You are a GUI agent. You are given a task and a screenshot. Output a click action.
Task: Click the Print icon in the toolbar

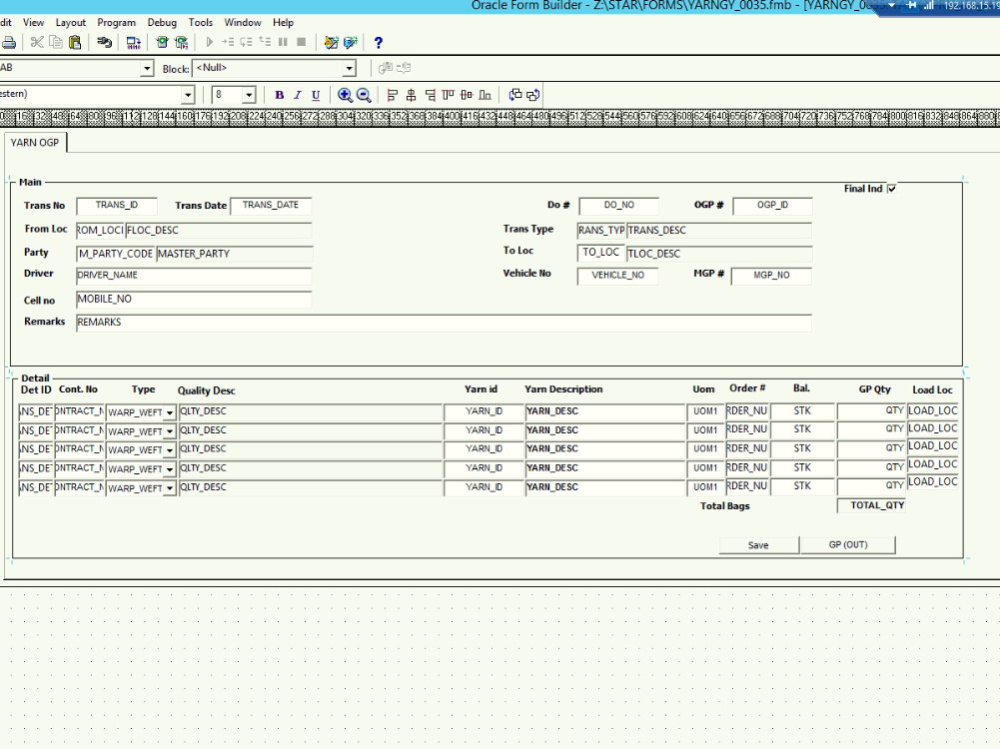9,43
